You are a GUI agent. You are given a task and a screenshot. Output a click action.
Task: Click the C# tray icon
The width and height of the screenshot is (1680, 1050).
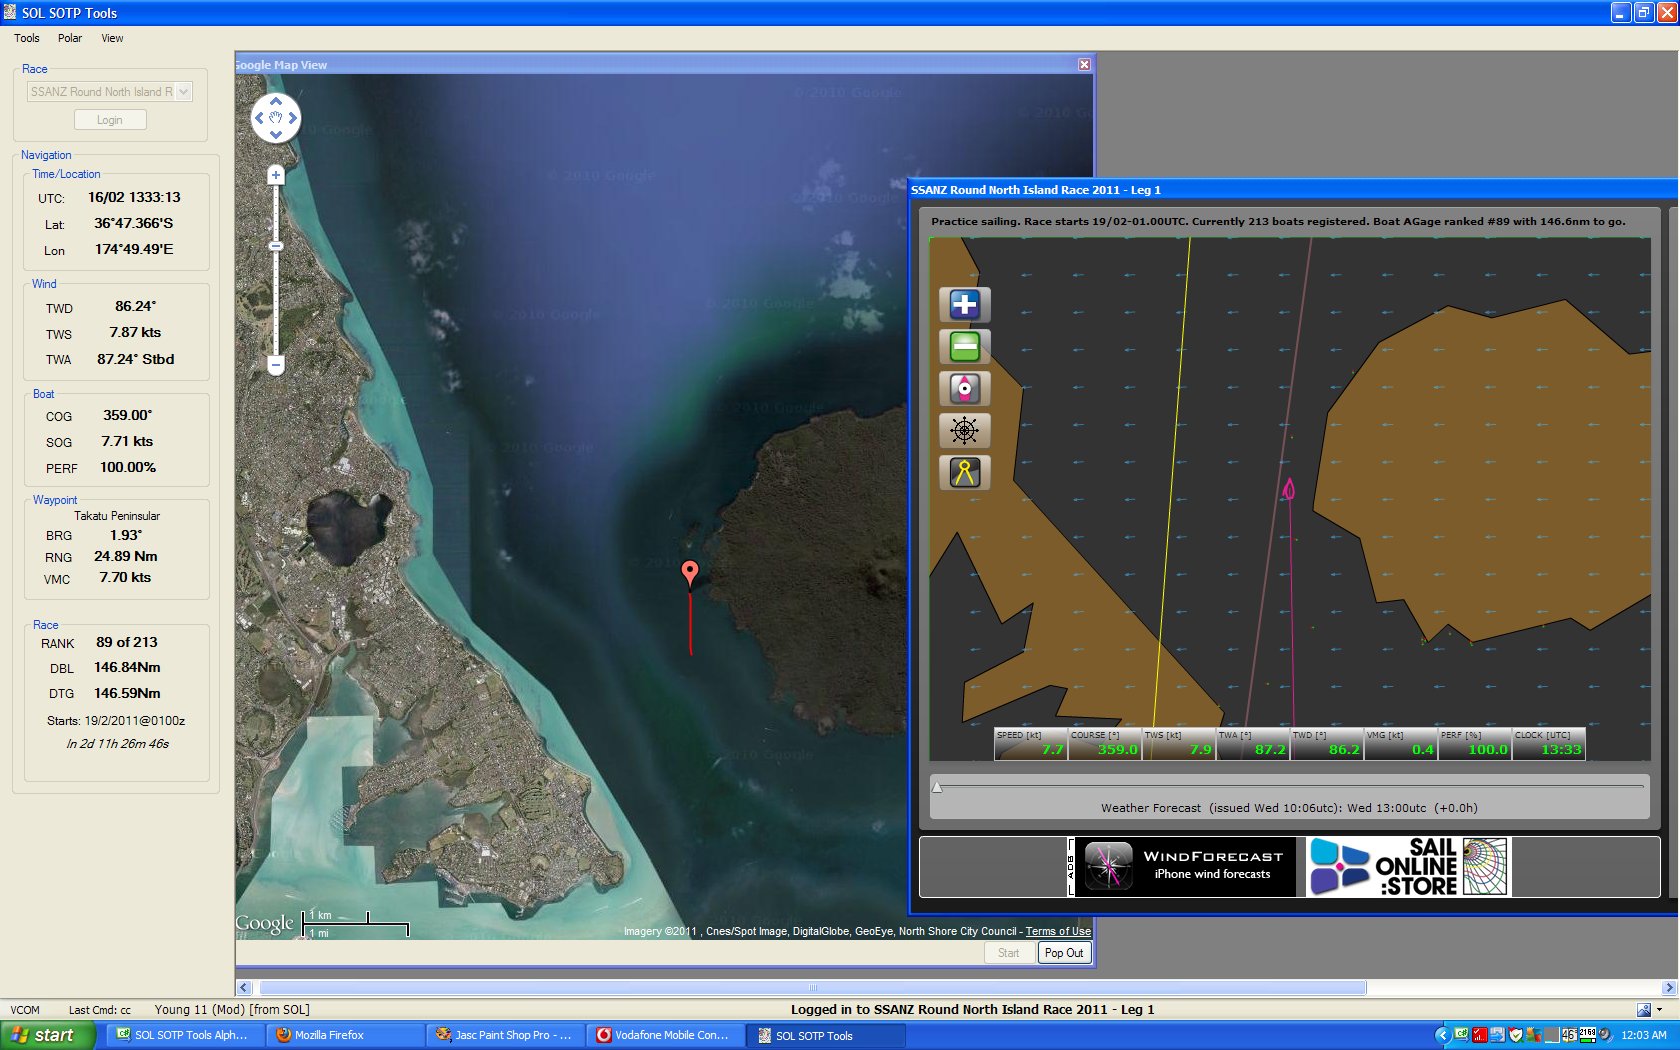click(1462, 1035)
